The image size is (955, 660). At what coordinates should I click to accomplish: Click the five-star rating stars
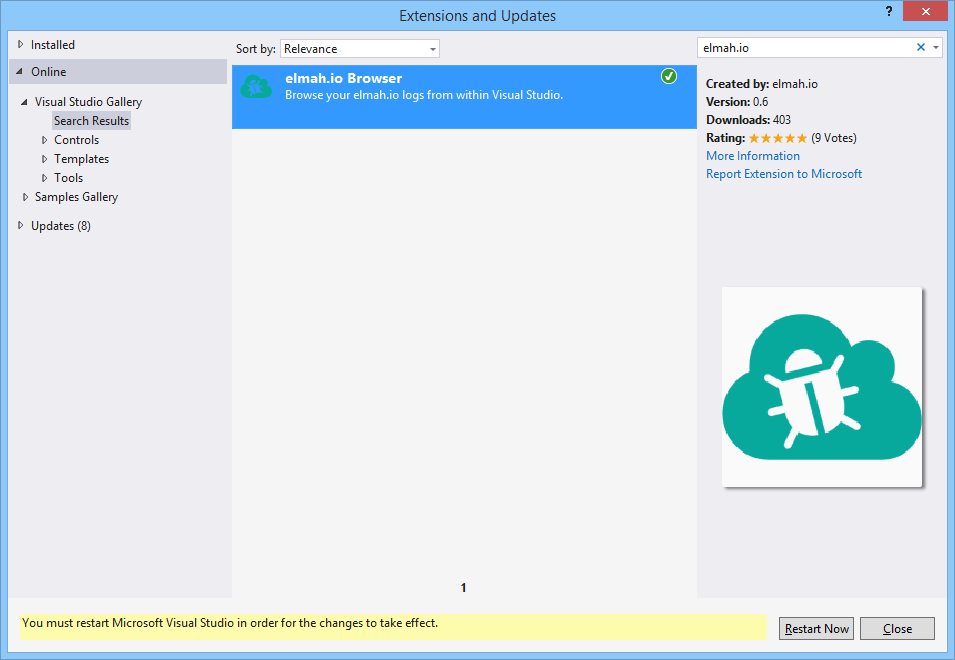pyautogui.click(x=779, y=138)
